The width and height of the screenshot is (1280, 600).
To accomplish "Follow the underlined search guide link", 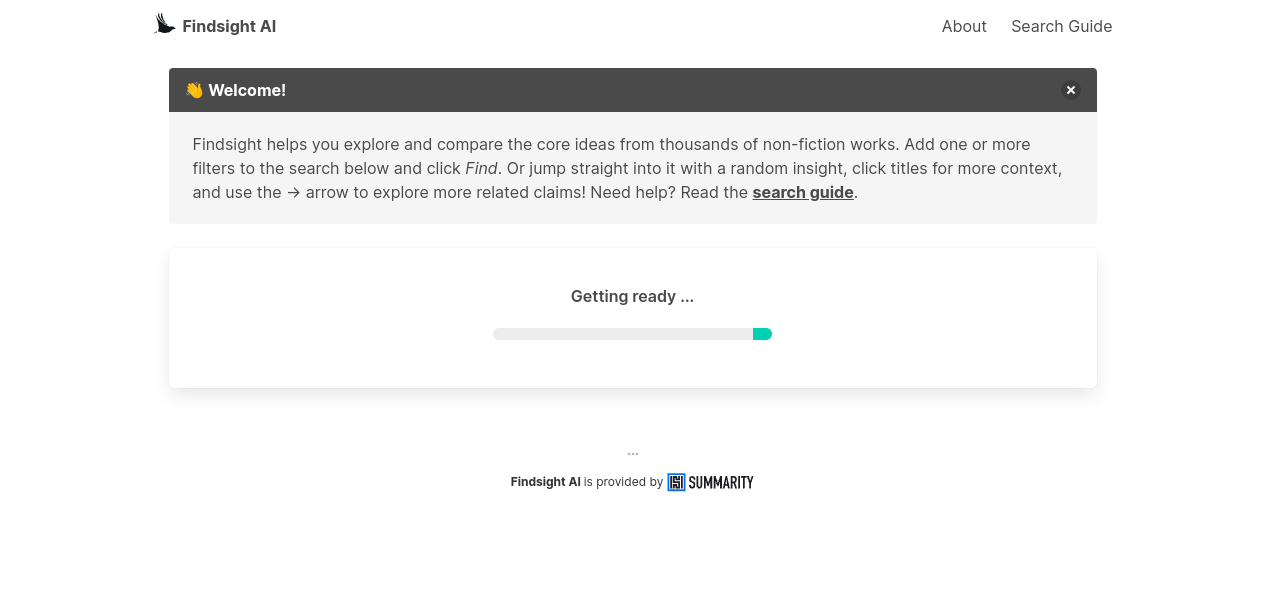I will click(x=803, y=193).
